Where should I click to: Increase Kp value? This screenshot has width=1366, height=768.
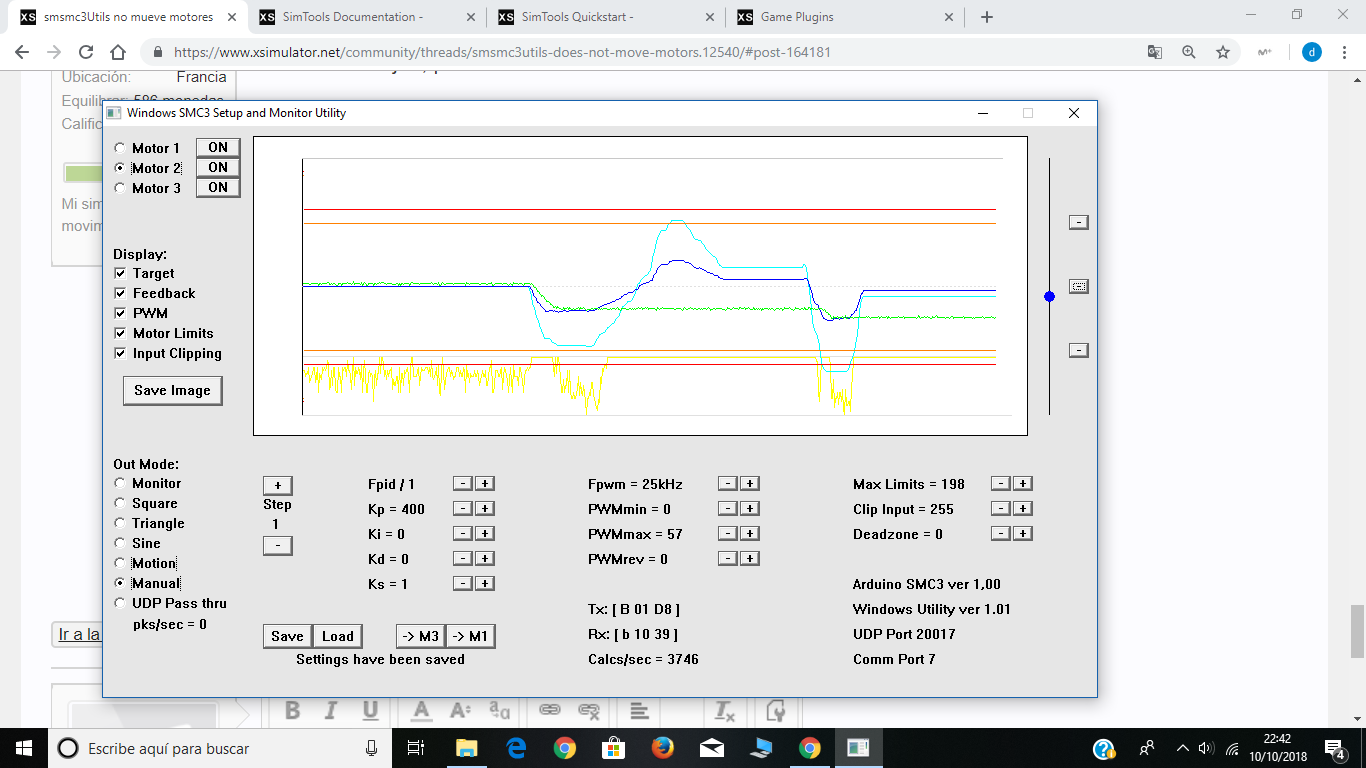(x=484, y=508)
